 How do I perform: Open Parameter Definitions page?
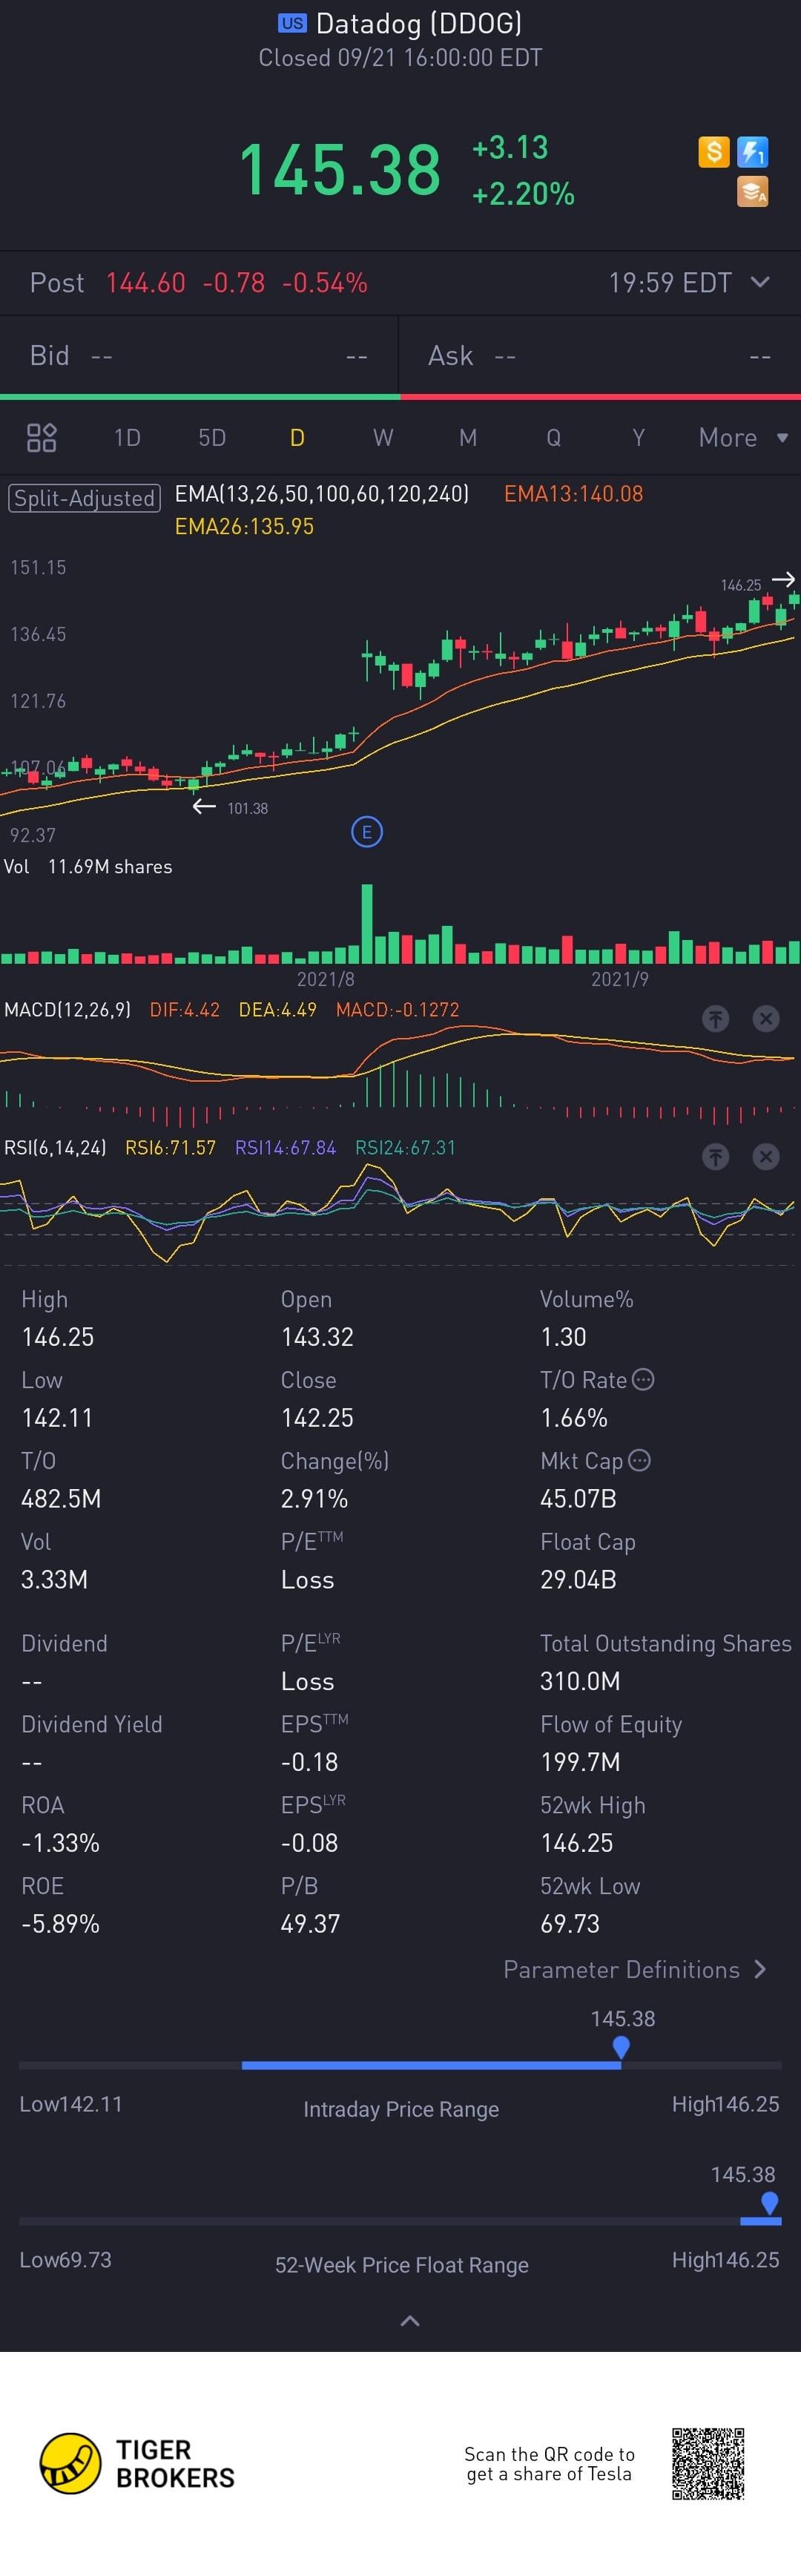tap(635, 1969)
